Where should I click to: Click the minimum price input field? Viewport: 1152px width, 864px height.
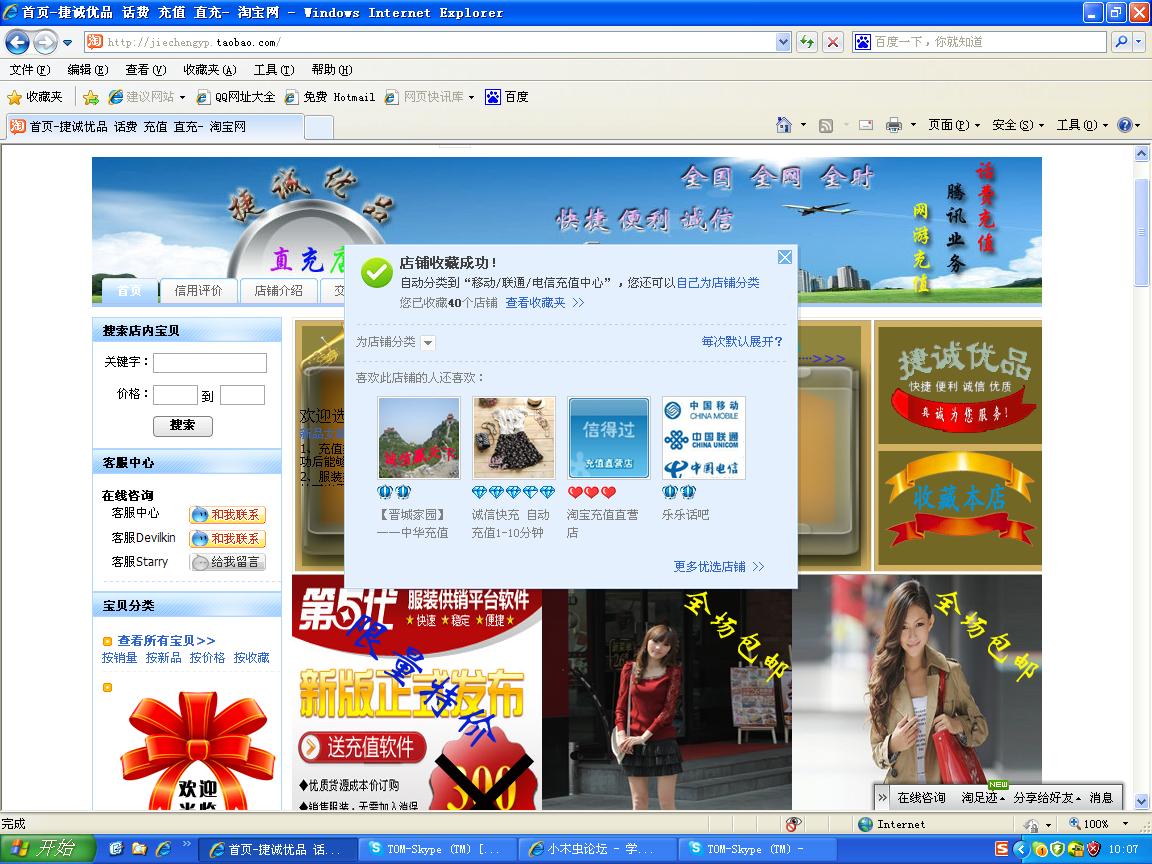175,395
